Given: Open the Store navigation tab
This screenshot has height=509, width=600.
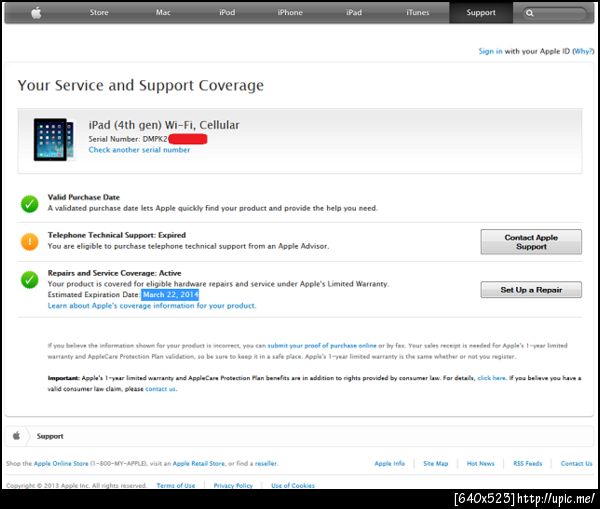Looking at the screenshot, I should click(99, 13).
